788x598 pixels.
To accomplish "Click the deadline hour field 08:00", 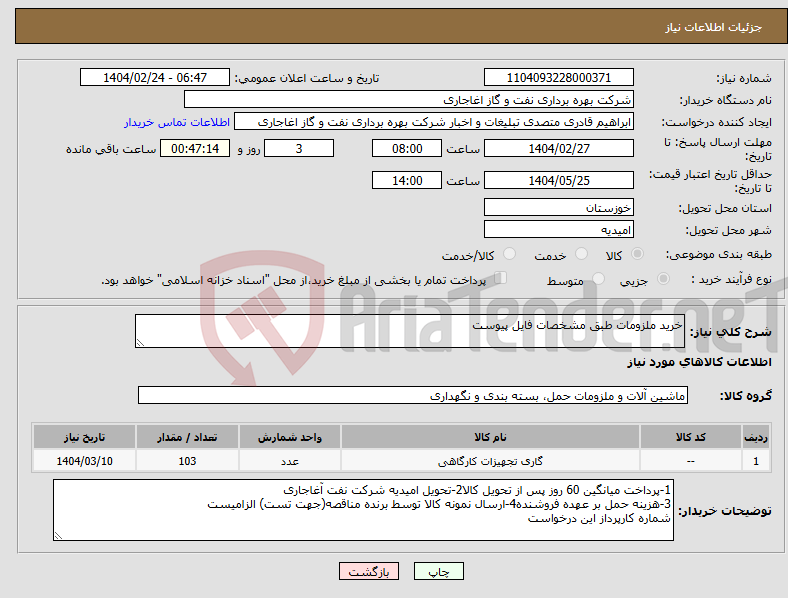I will (x=407, y=148).
